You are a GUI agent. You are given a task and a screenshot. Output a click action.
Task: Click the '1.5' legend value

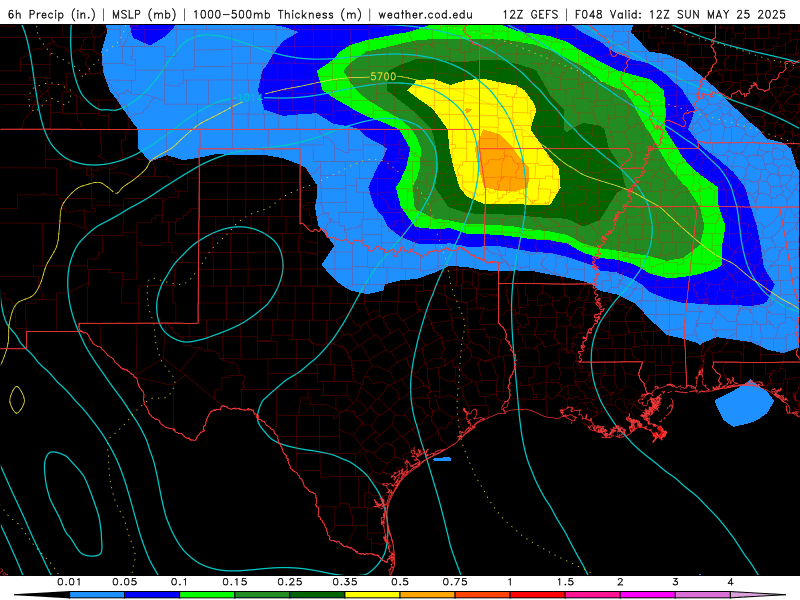click(x=565, y=582)
